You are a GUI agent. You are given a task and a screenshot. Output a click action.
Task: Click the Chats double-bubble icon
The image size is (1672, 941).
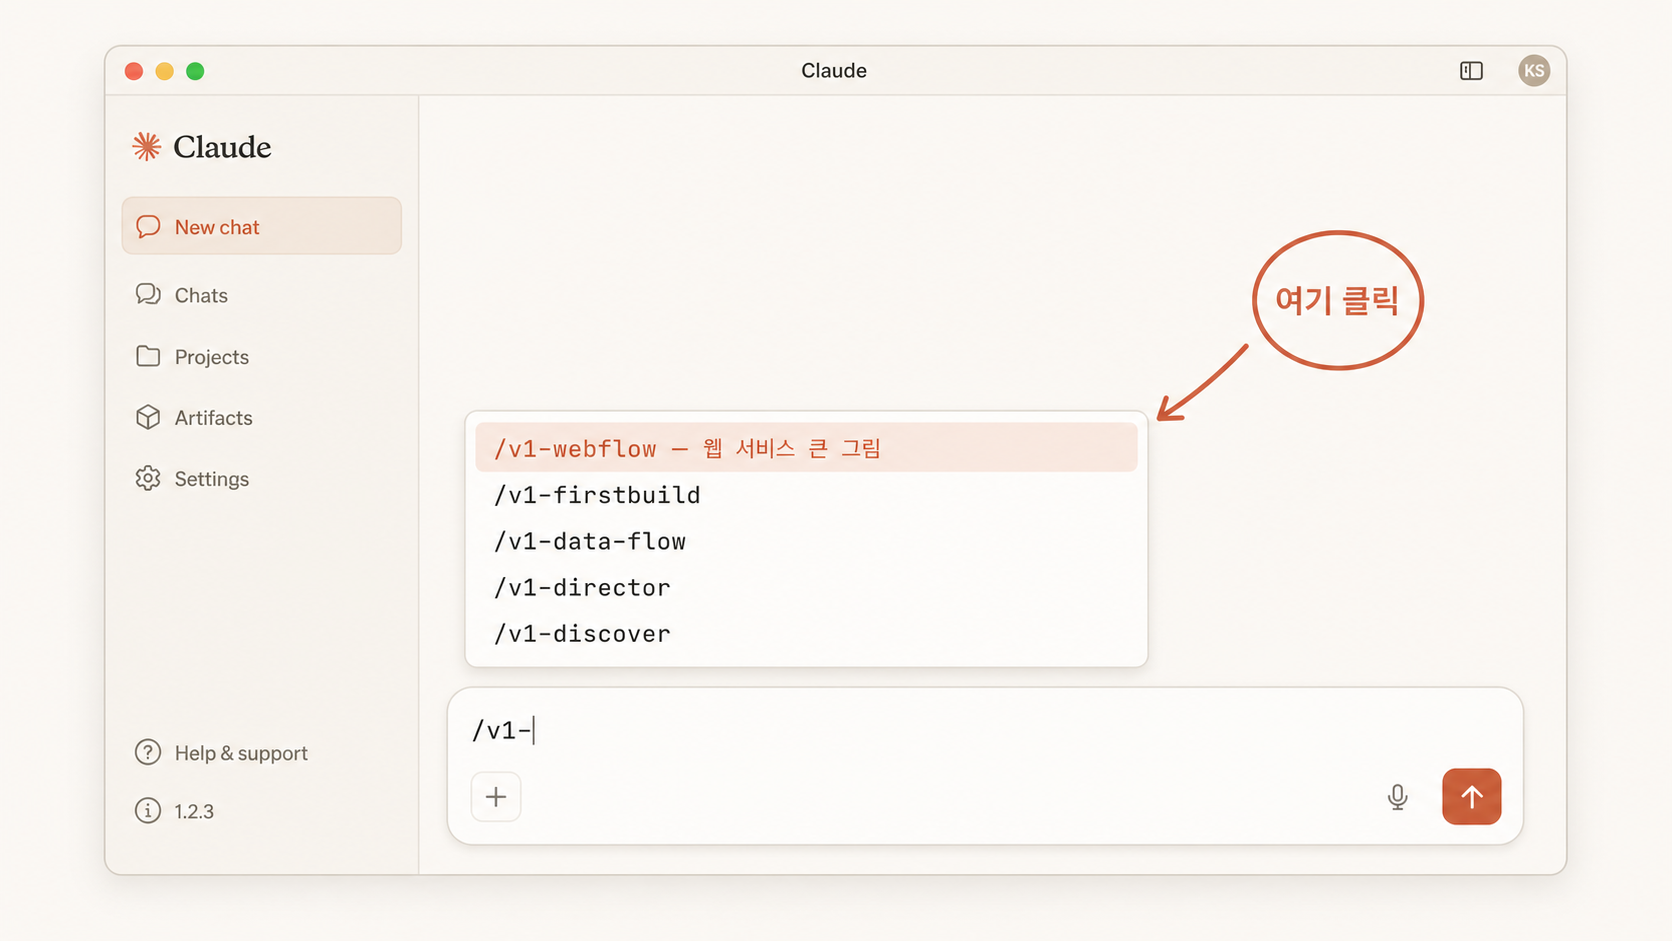click(x=148, y=294)
